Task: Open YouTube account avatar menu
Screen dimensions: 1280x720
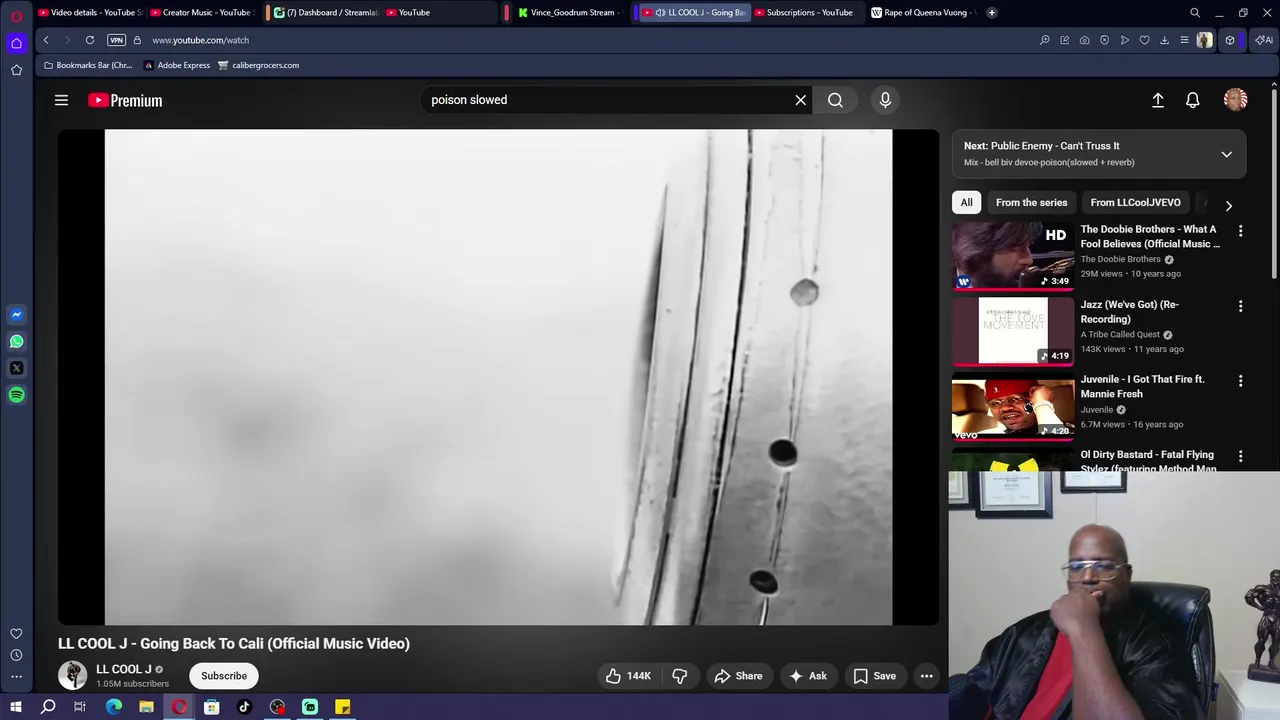Action: coord(1236,100)
